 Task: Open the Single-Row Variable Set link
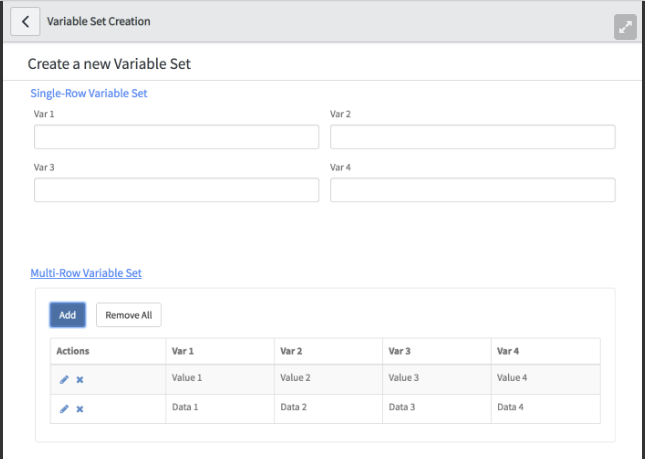(89, 93)
